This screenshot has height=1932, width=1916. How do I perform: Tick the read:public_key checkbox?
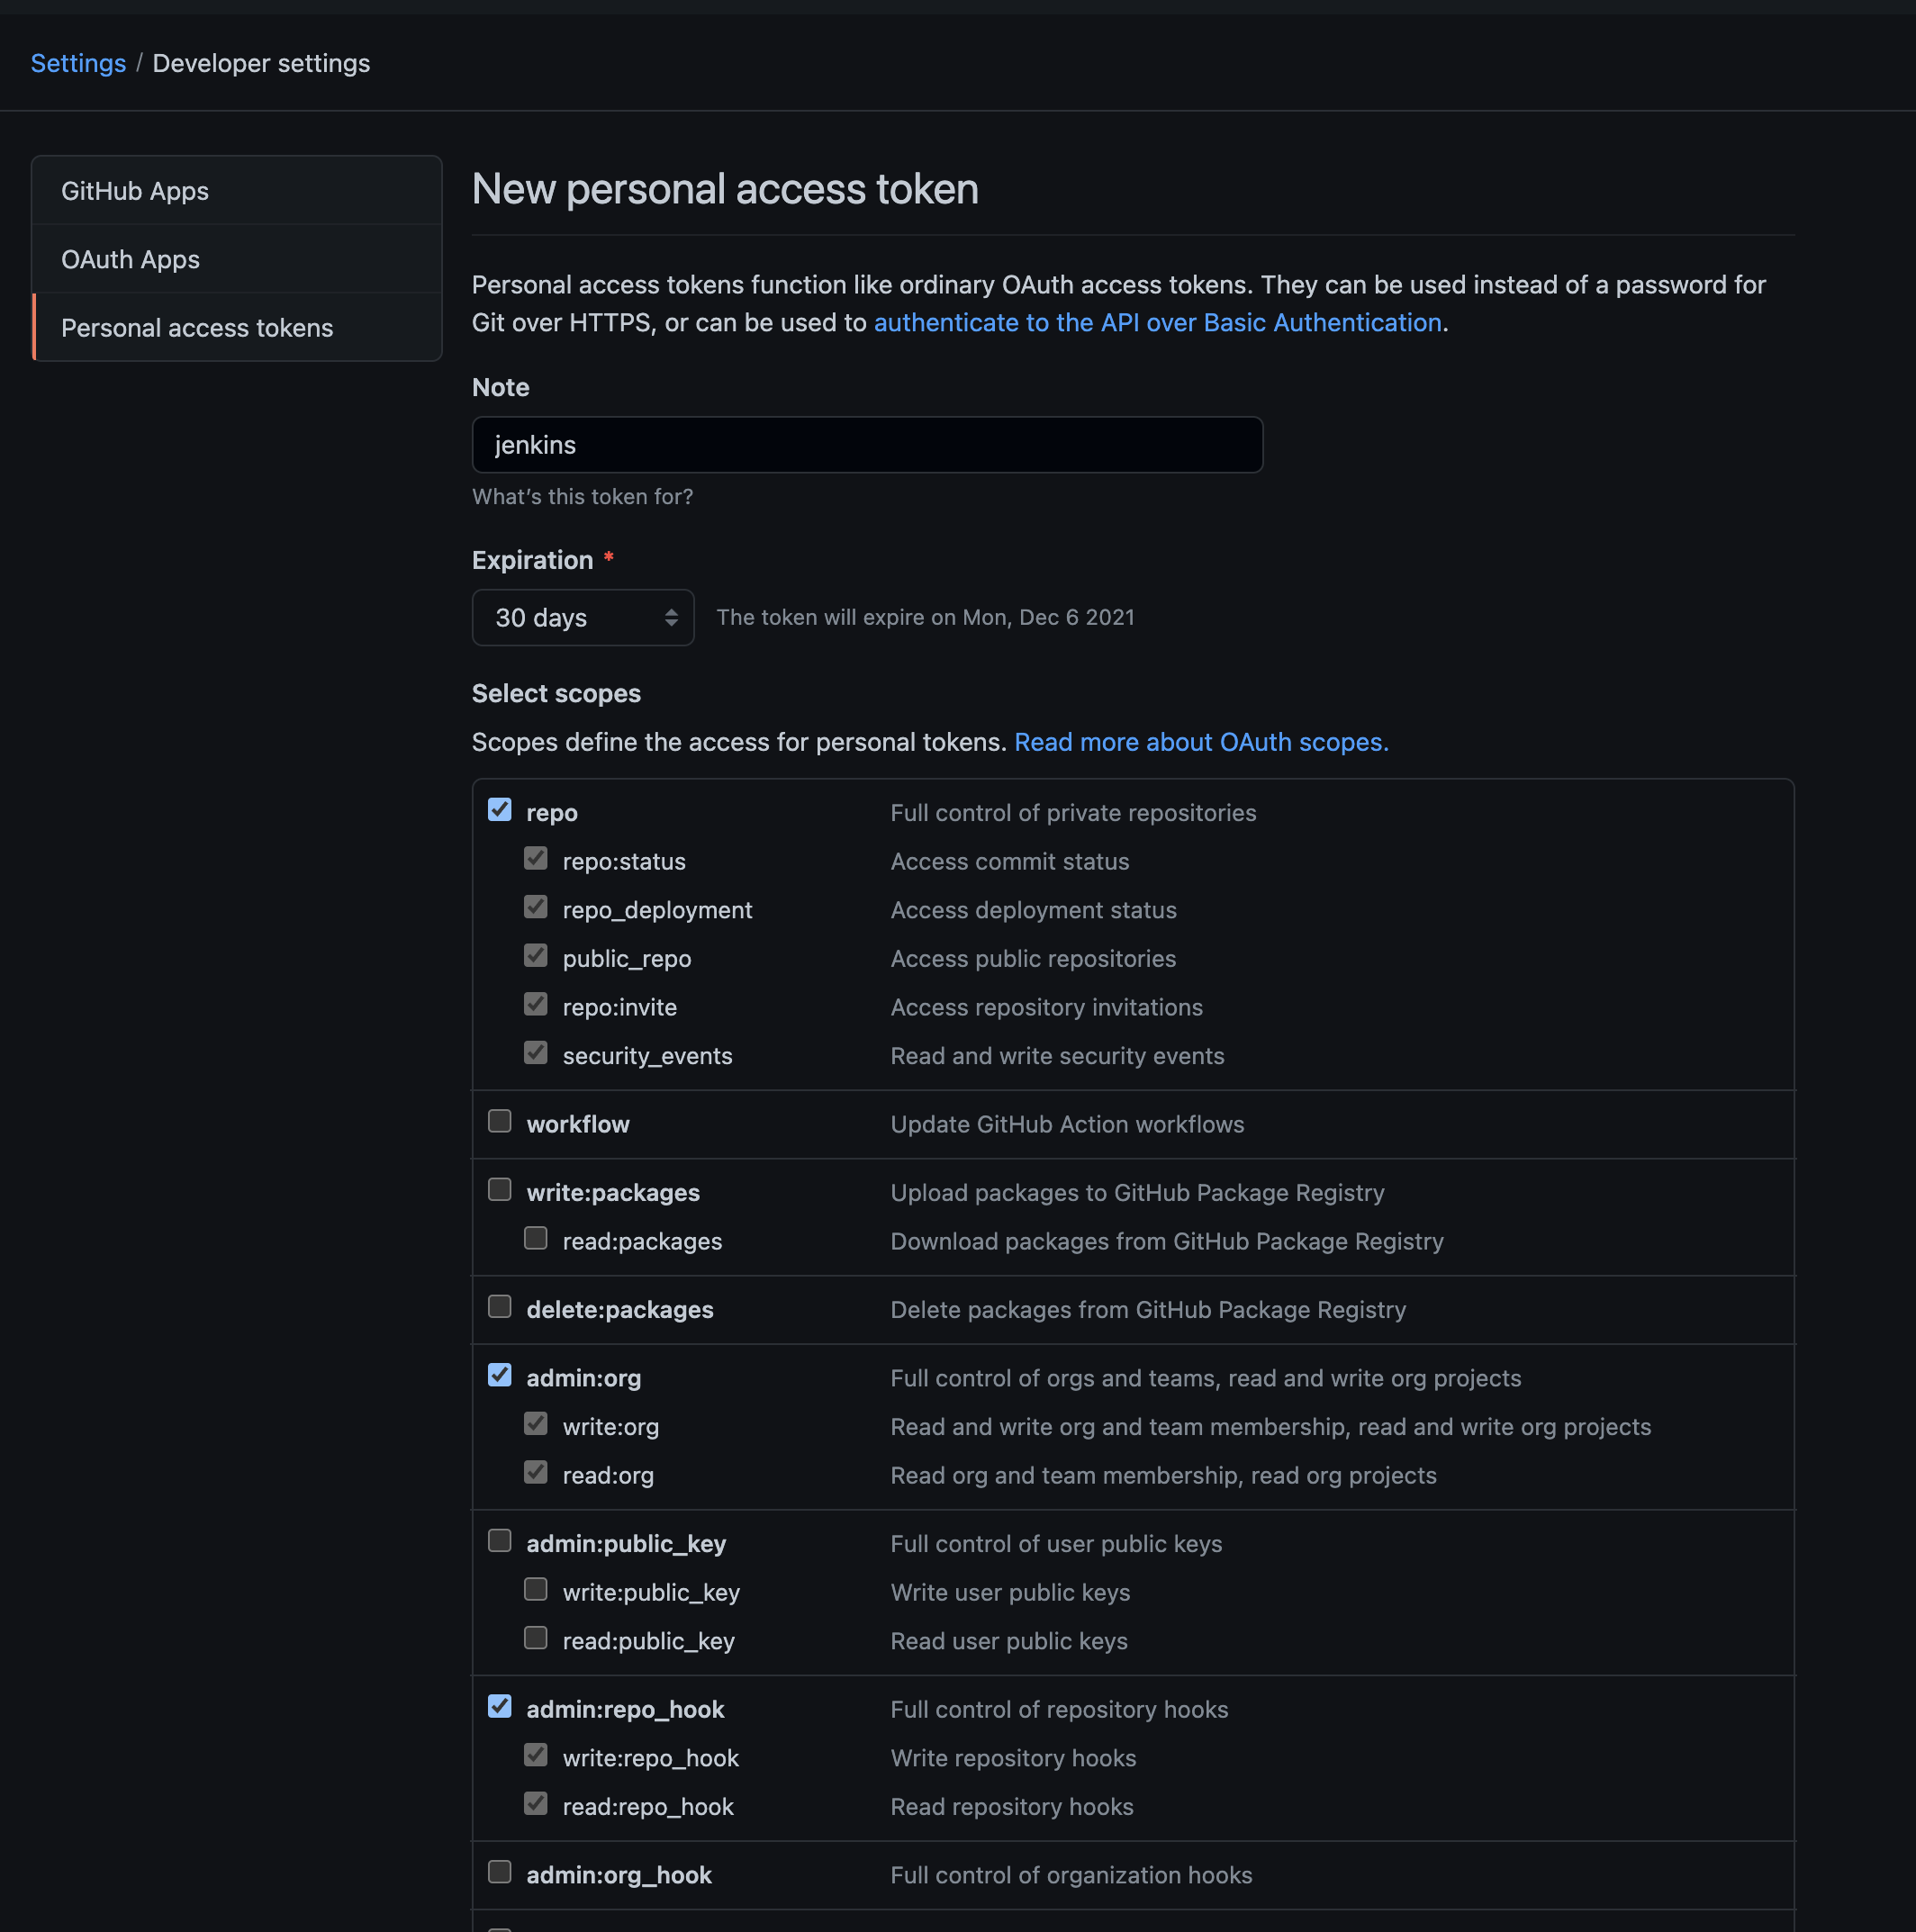536,1638
